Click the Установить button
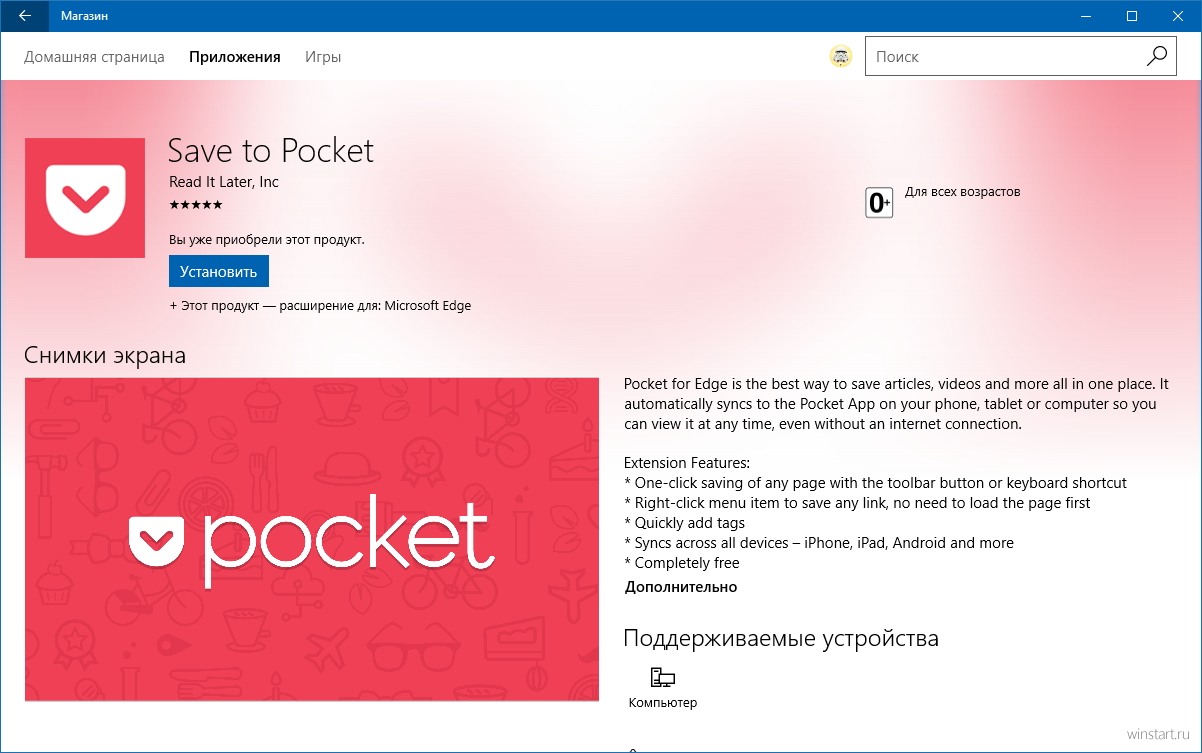 tap(219, 271)
